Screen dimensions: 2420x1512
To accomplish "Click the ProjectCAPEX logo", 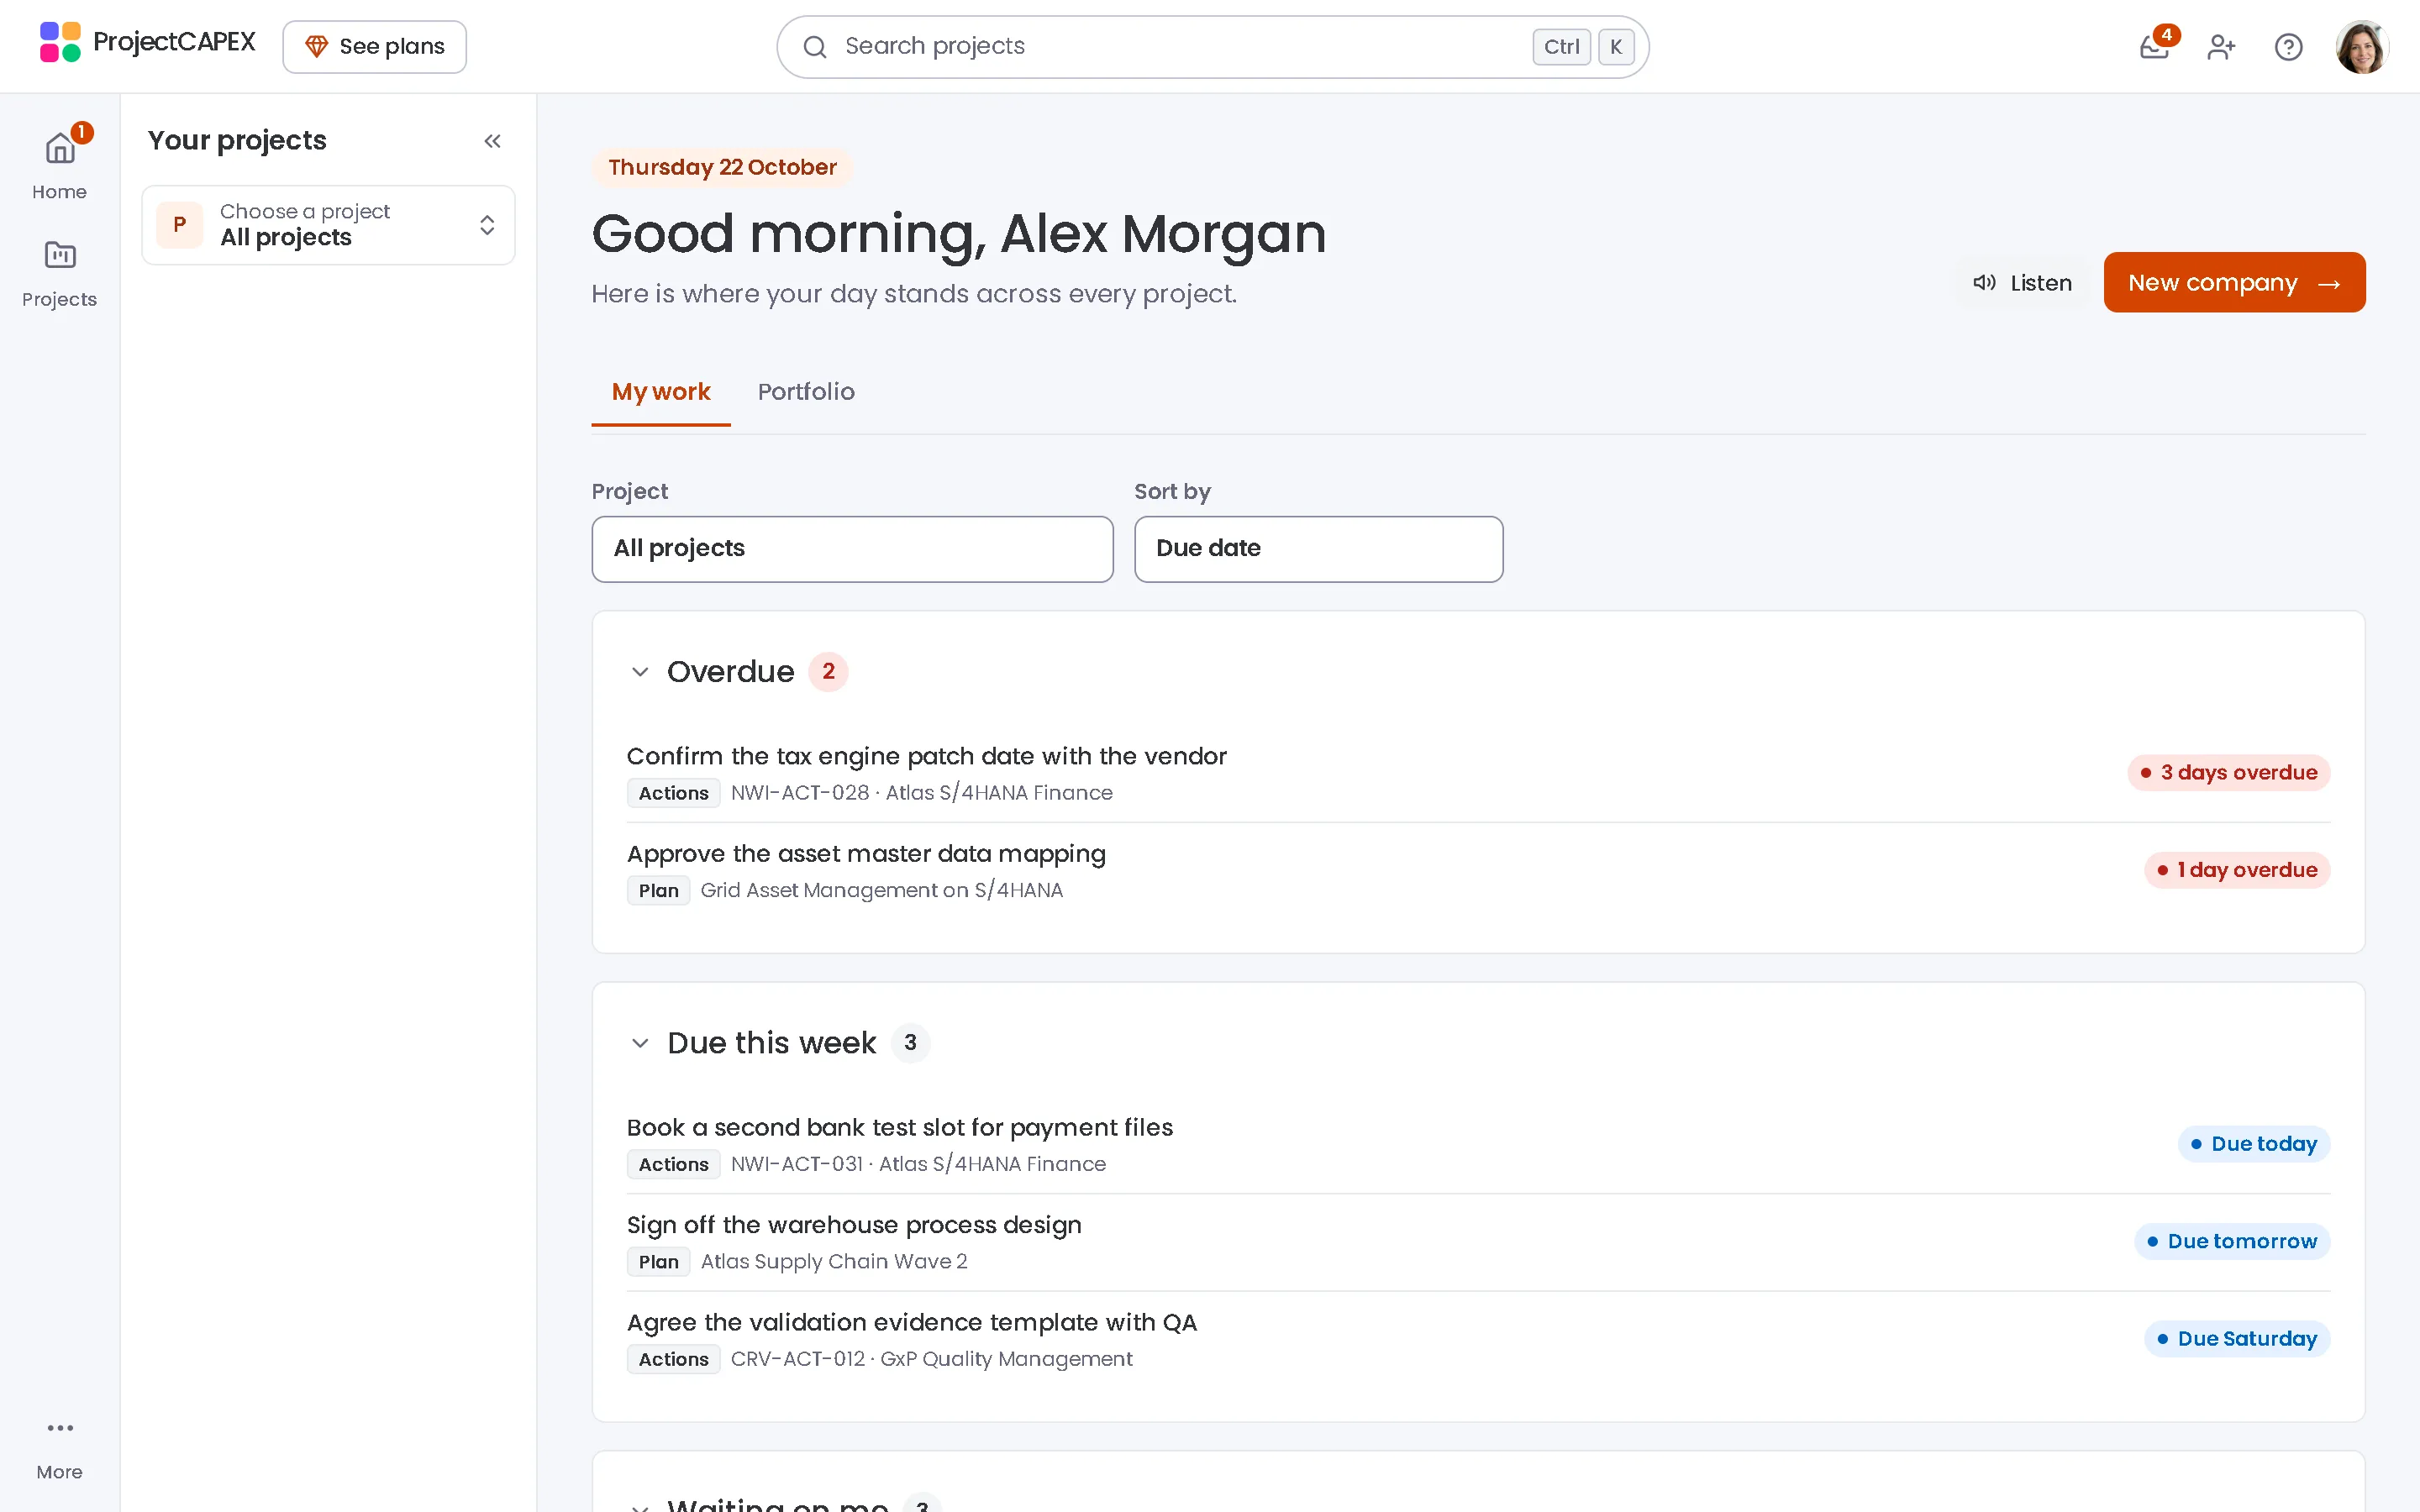I will pos(147,42).
